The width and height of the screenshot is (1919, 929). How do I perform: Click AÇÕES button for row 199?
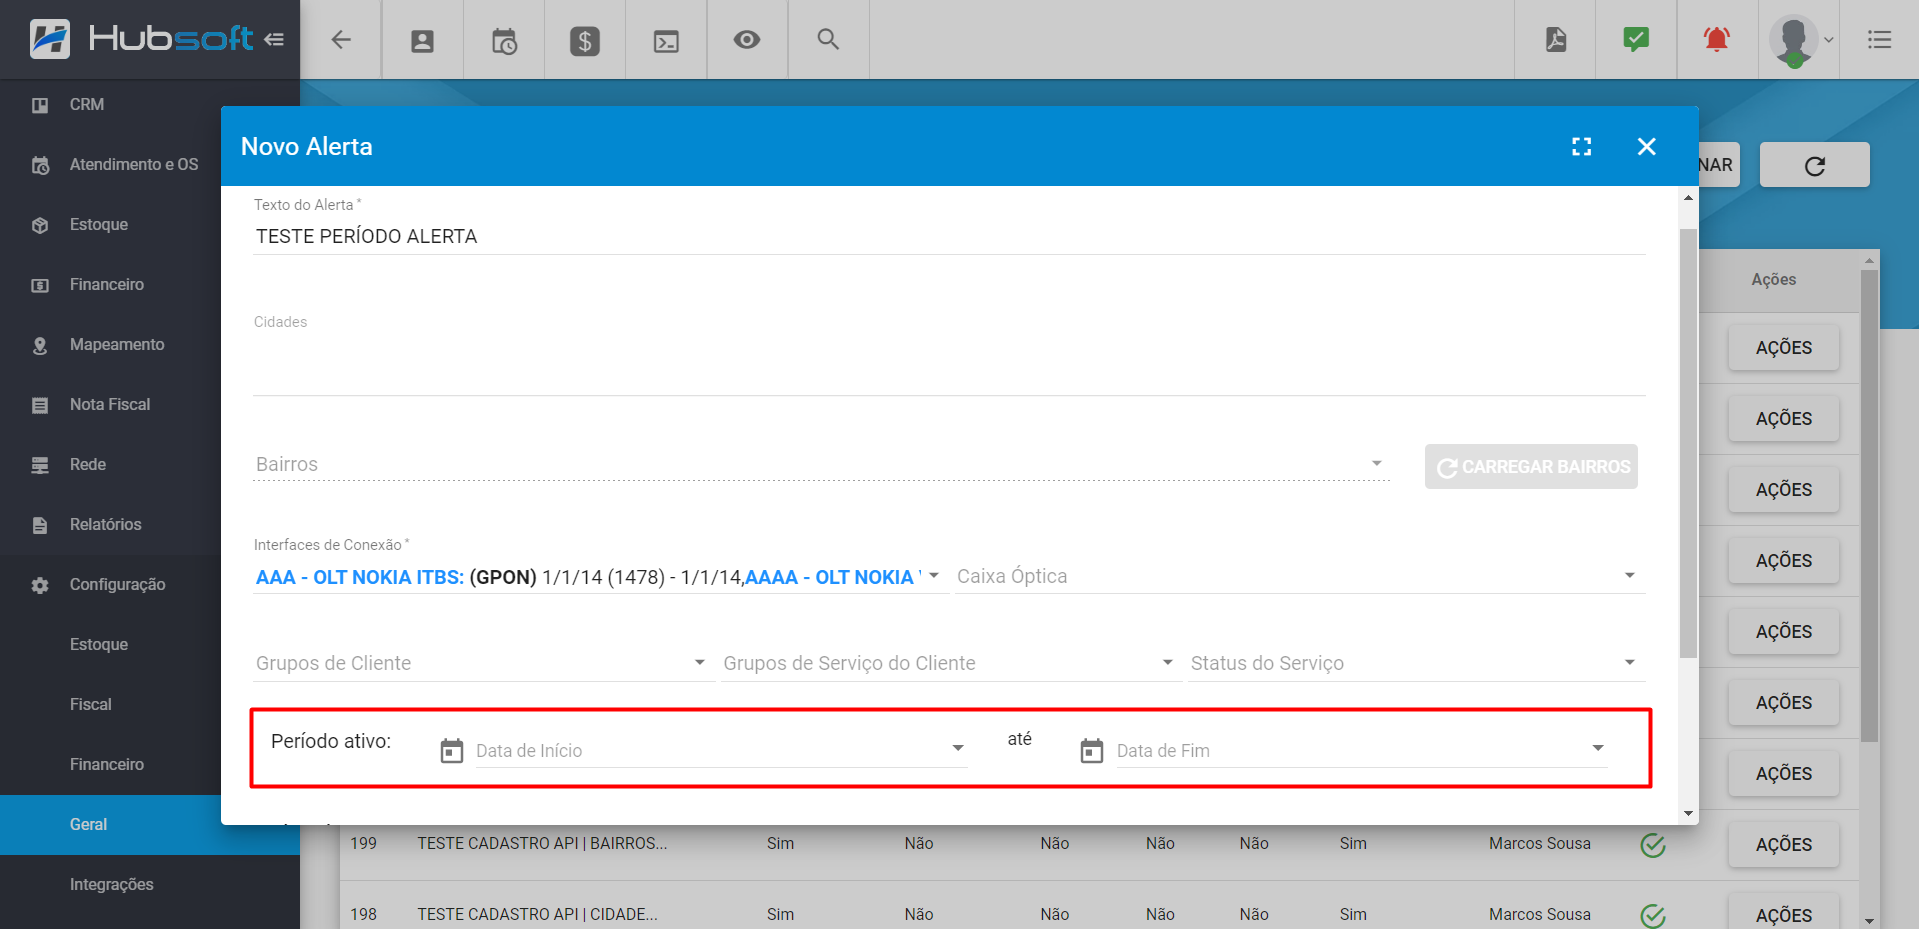[x=1783, y=845]
